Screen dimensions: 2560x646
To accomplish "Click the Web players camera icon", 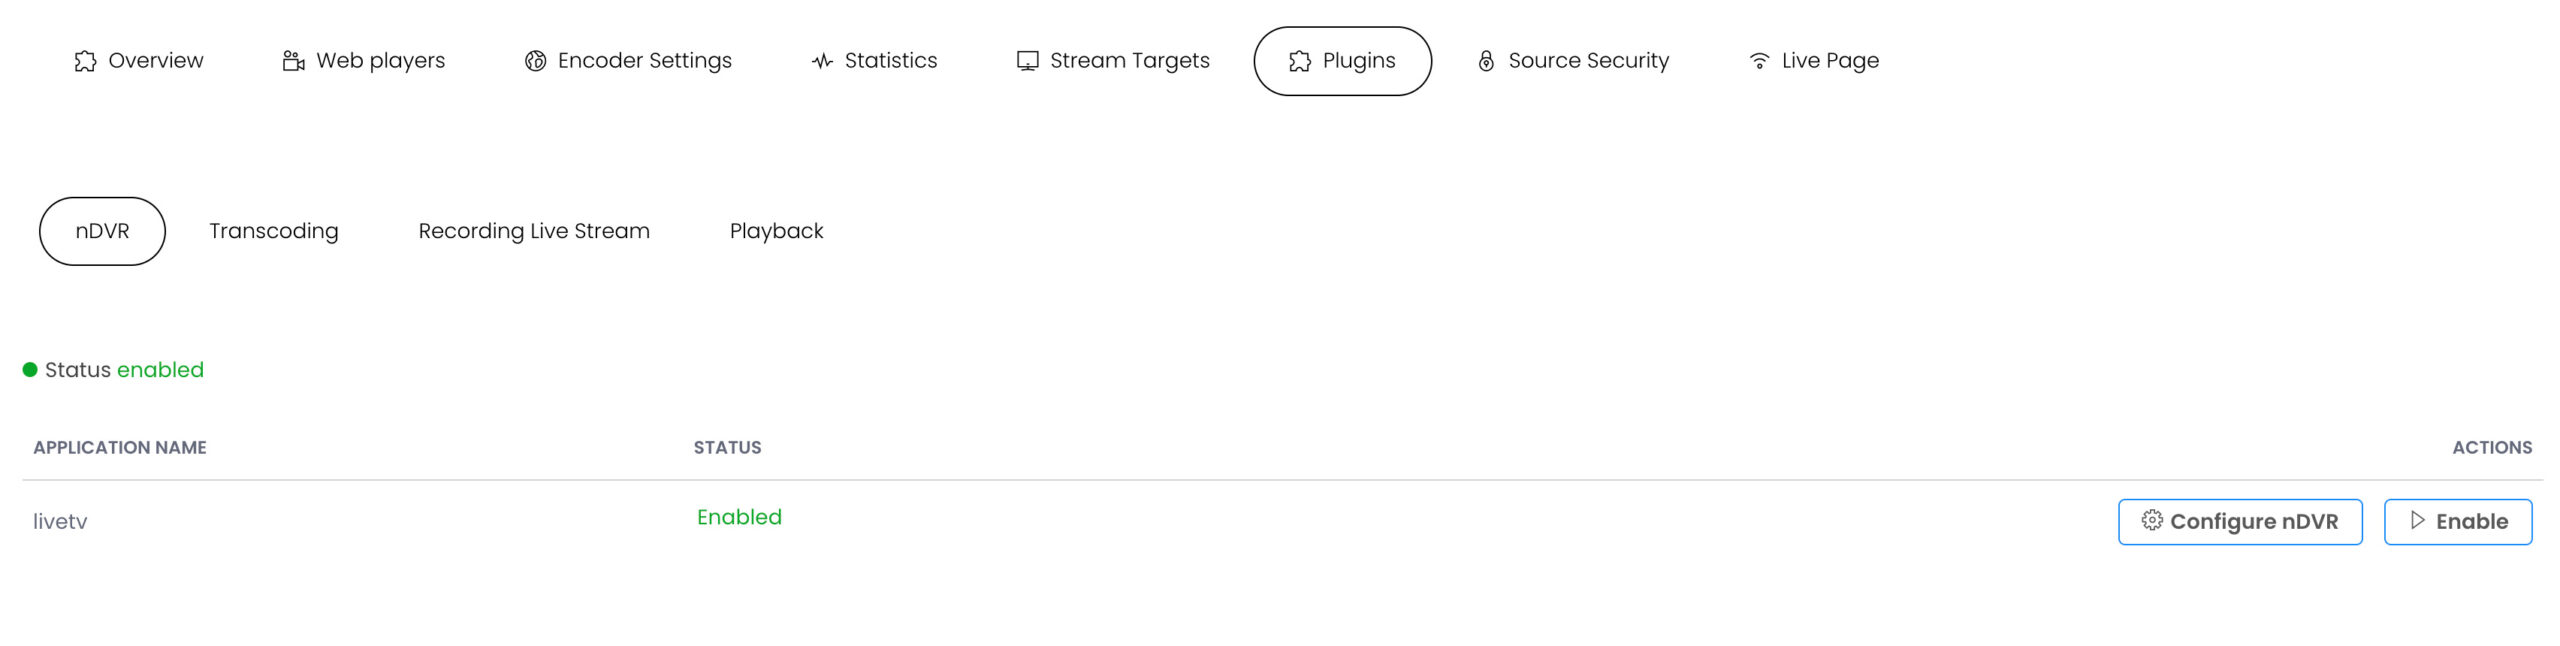I will pyautogui.click(x=293, y=61).
